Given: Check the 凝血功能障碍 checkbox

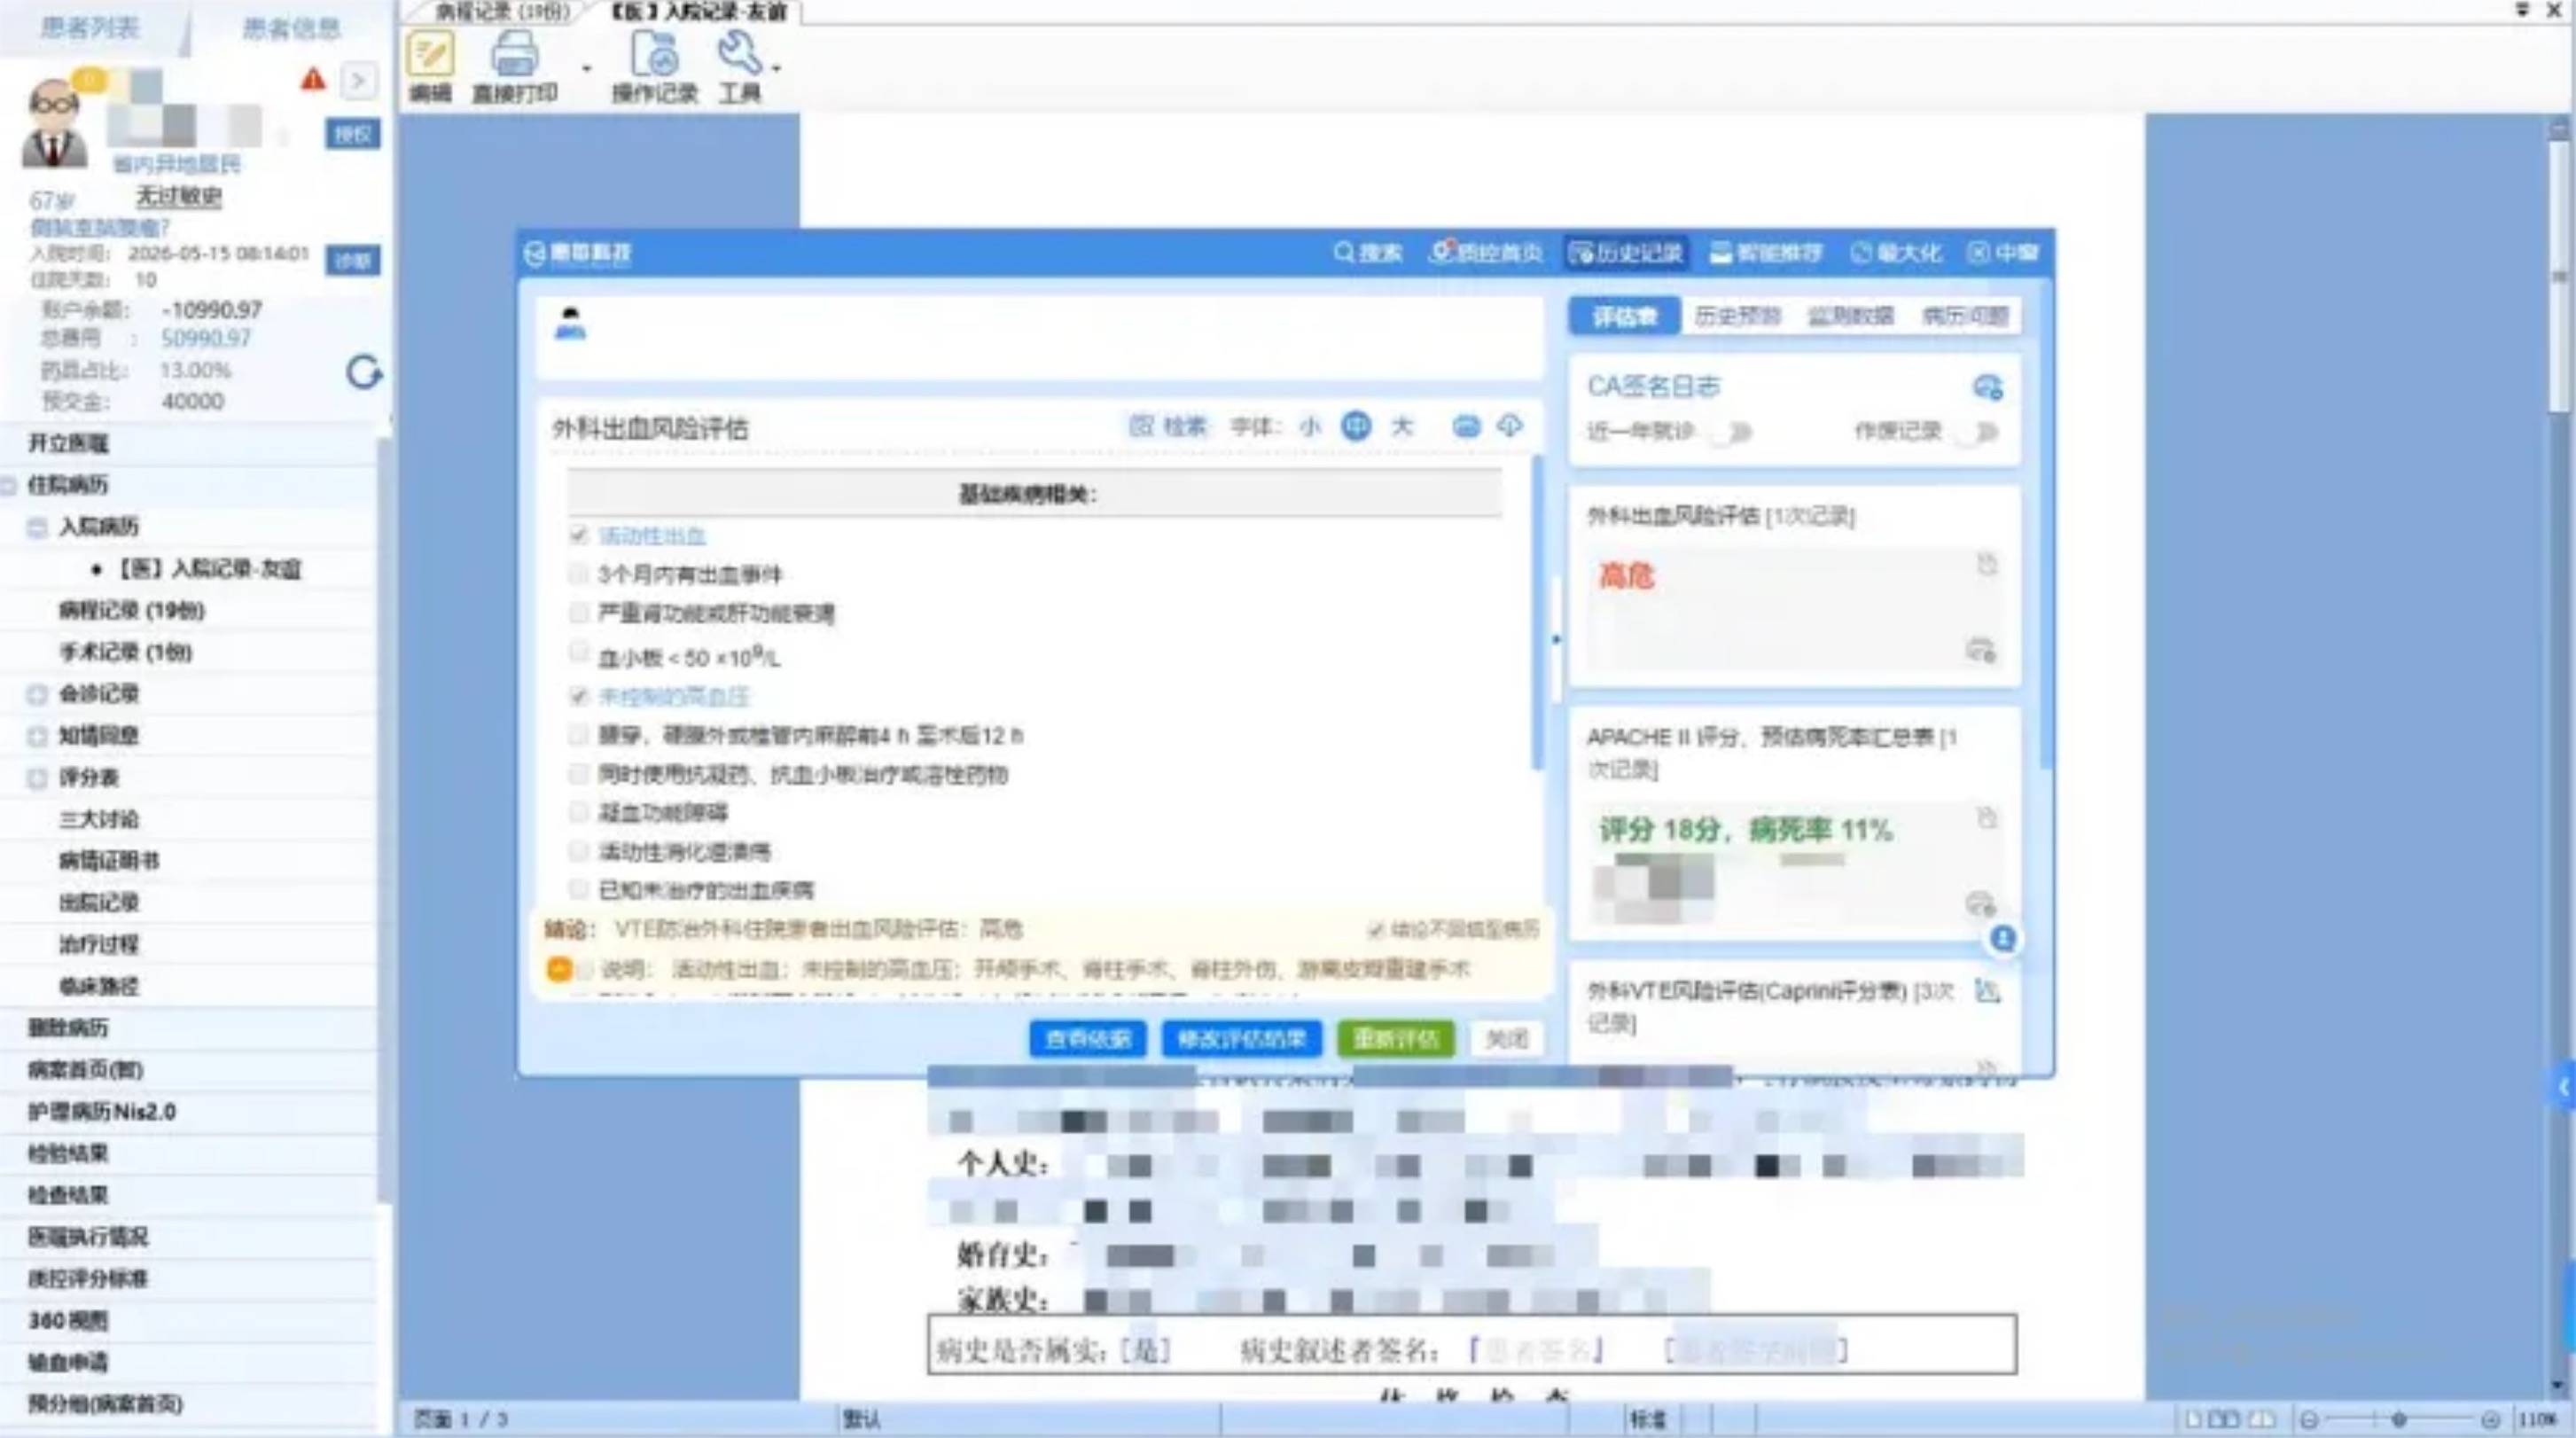Looking at the screenshot, I should [x=578, y=812].
